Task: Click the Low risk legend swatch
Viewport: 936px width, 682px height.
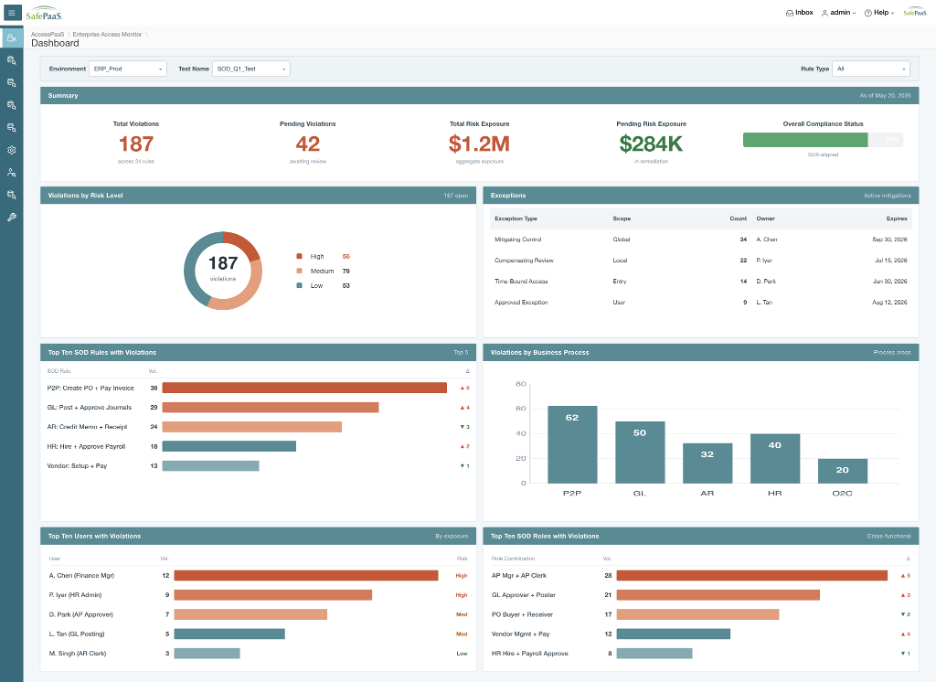Action: click(299, 285)
